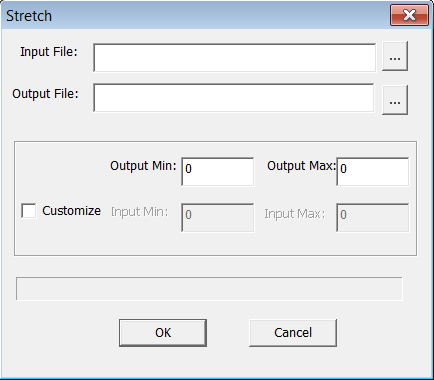Click the Stretch title bar text
The image size is (434, 380).
[29, 16]
